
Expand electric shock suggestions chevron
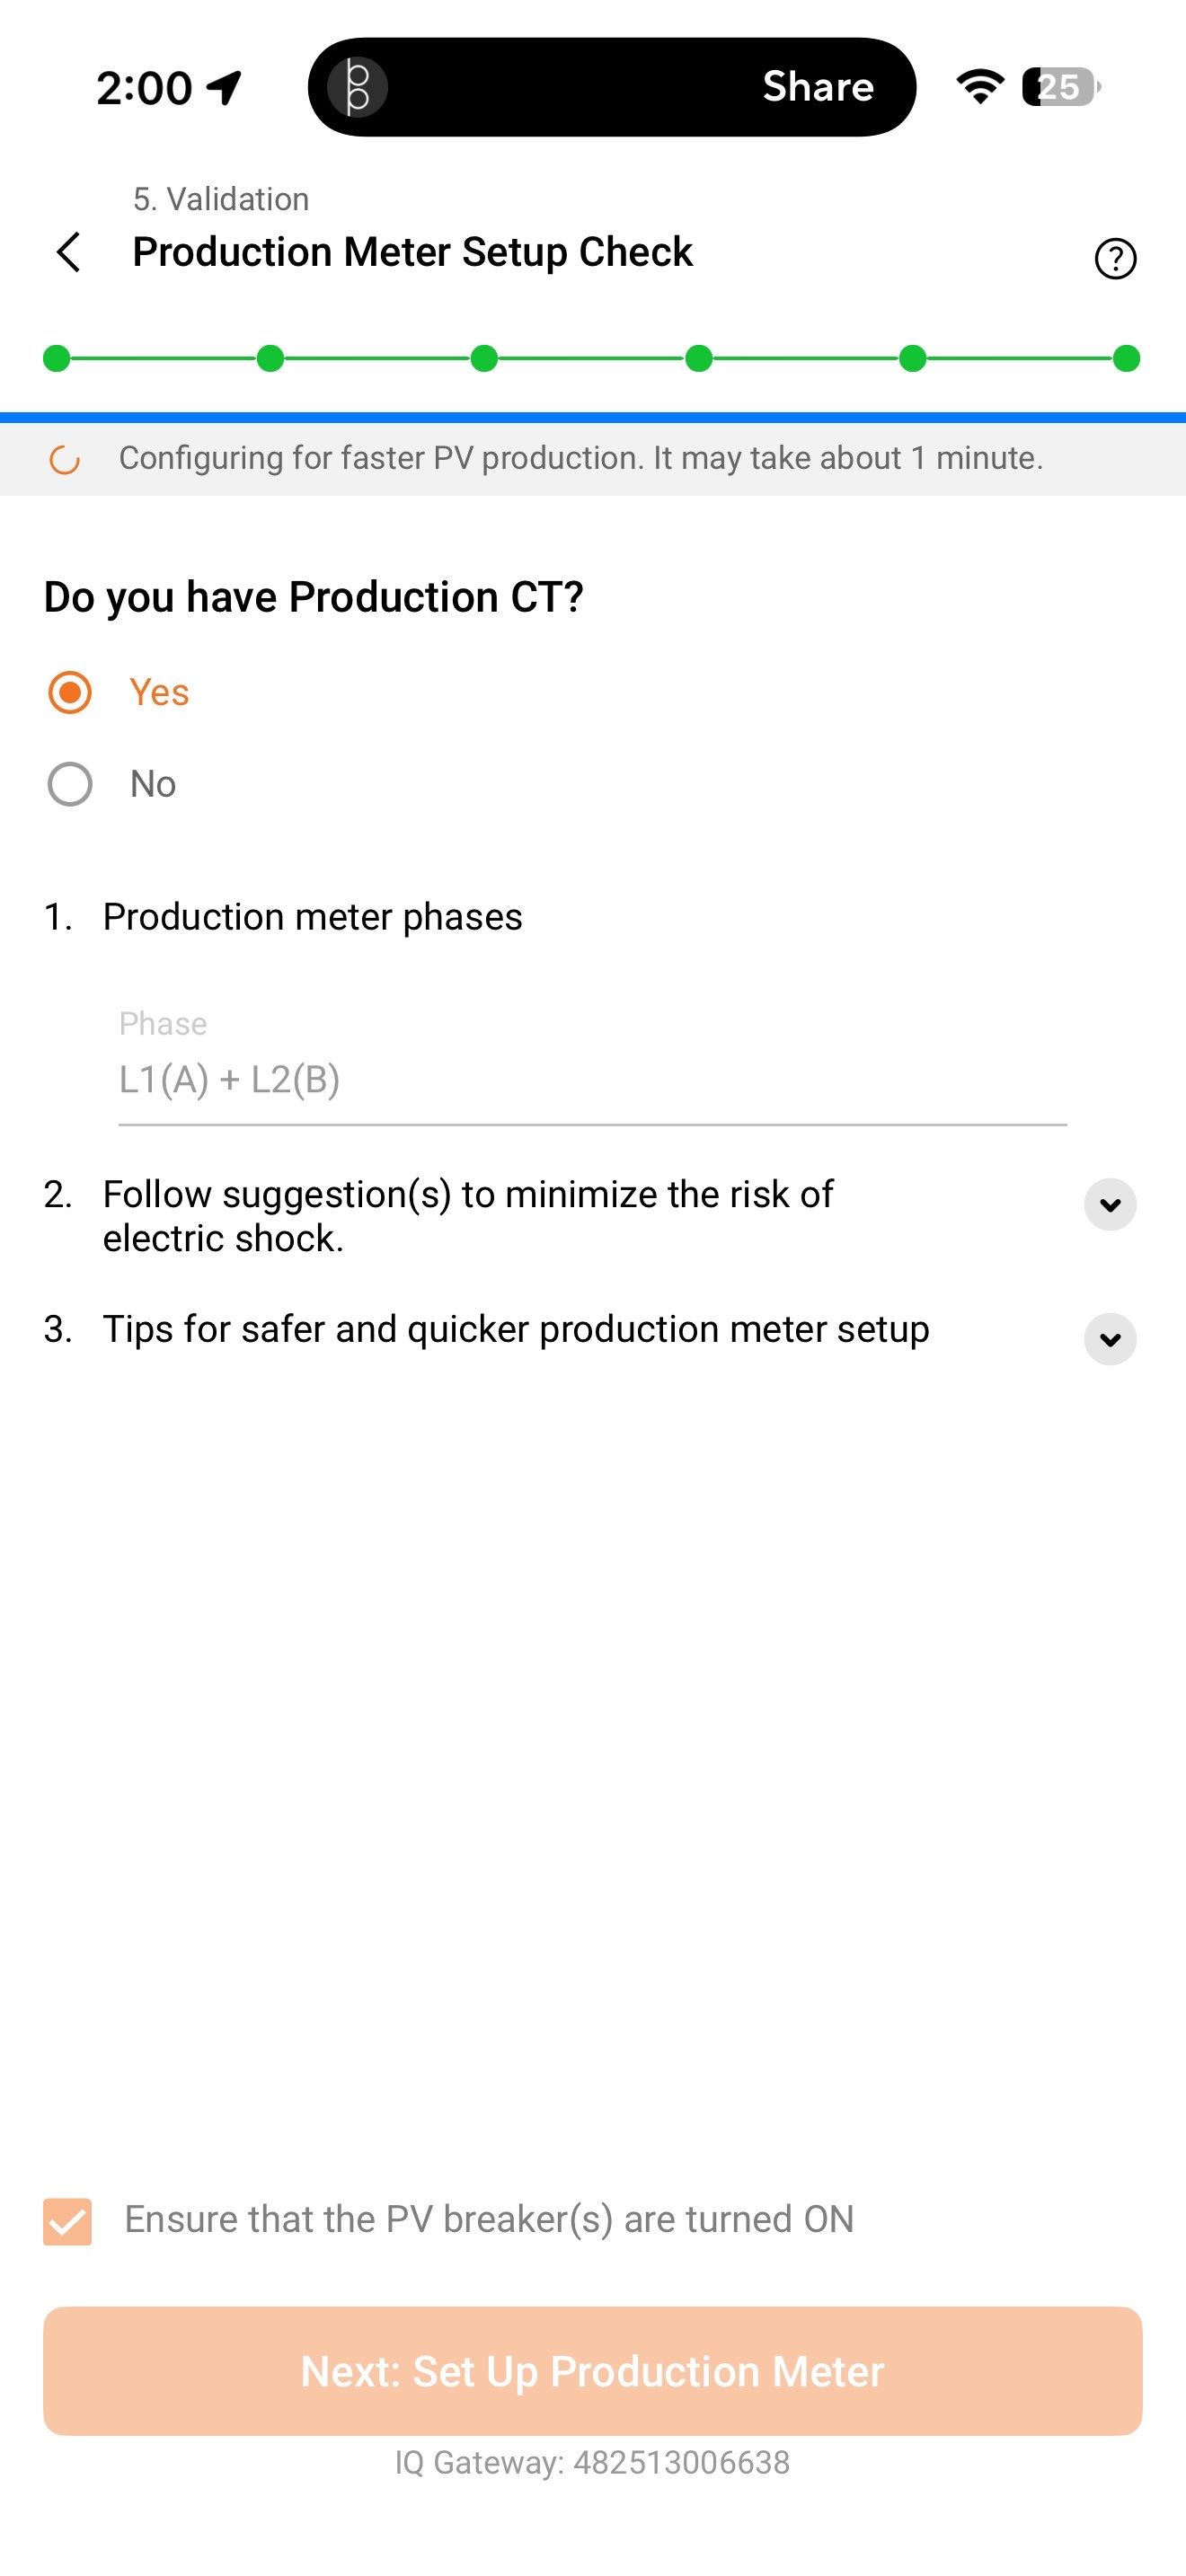tap(1110, 1204)
